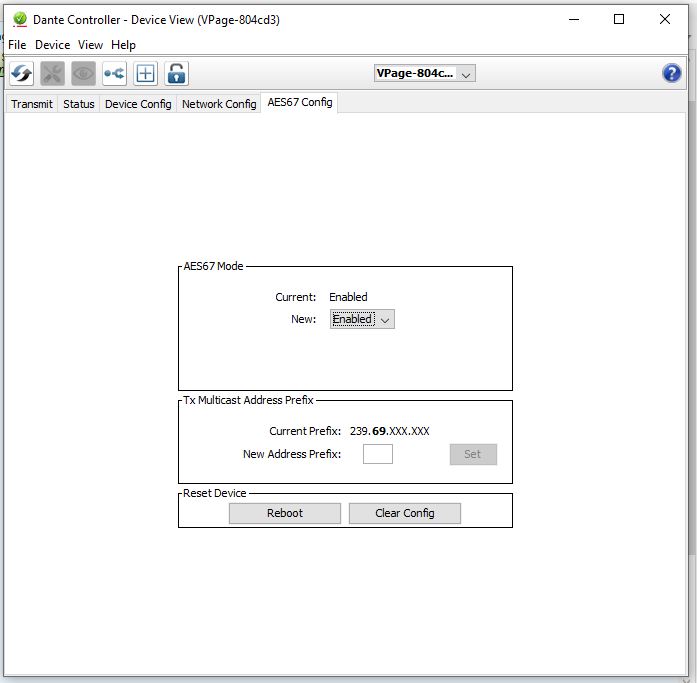This screenshot has width=697, height=683.
Task: Click the Current Prefix value 239.69.XXX.XXX
Action: tap(389, 431)
